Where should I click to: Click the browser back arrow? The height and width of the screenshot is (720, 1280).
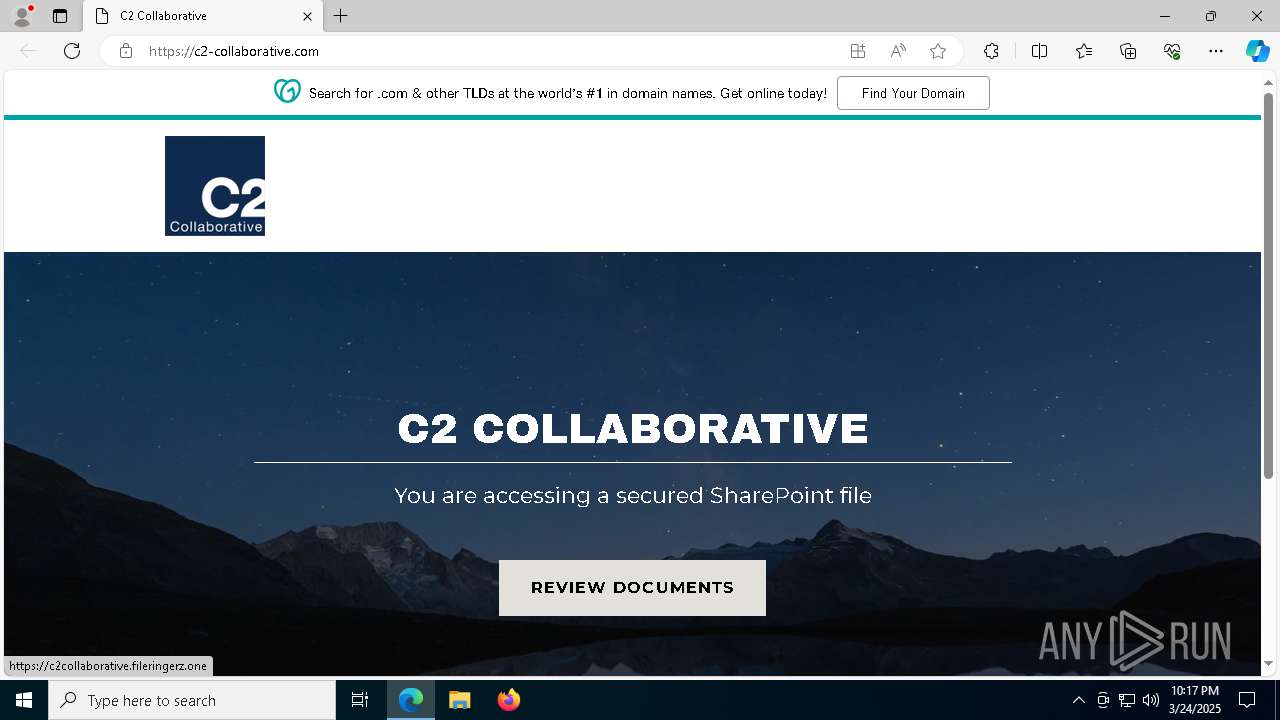(x=28, y=51)
